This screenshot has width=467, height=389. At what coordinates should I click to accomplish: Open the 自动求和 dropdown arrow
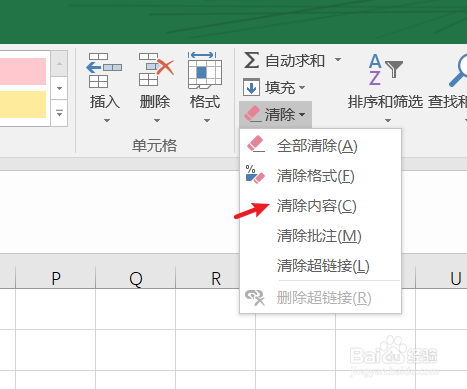click(x=338, y=60)
